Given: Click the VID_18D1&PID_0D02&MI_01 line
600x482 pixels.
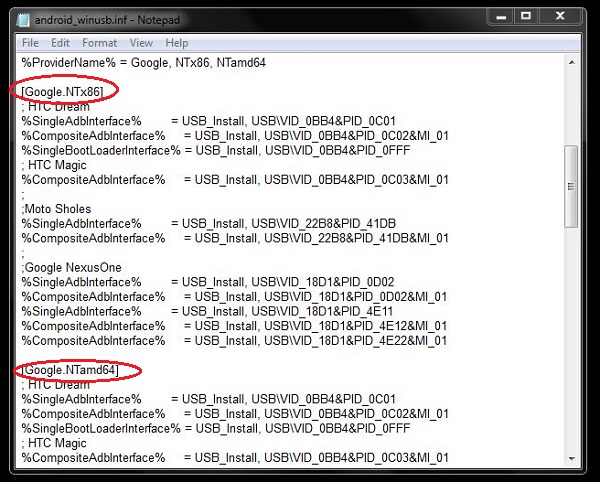Looking at the screenshot, I should click(x=234, y=297).
